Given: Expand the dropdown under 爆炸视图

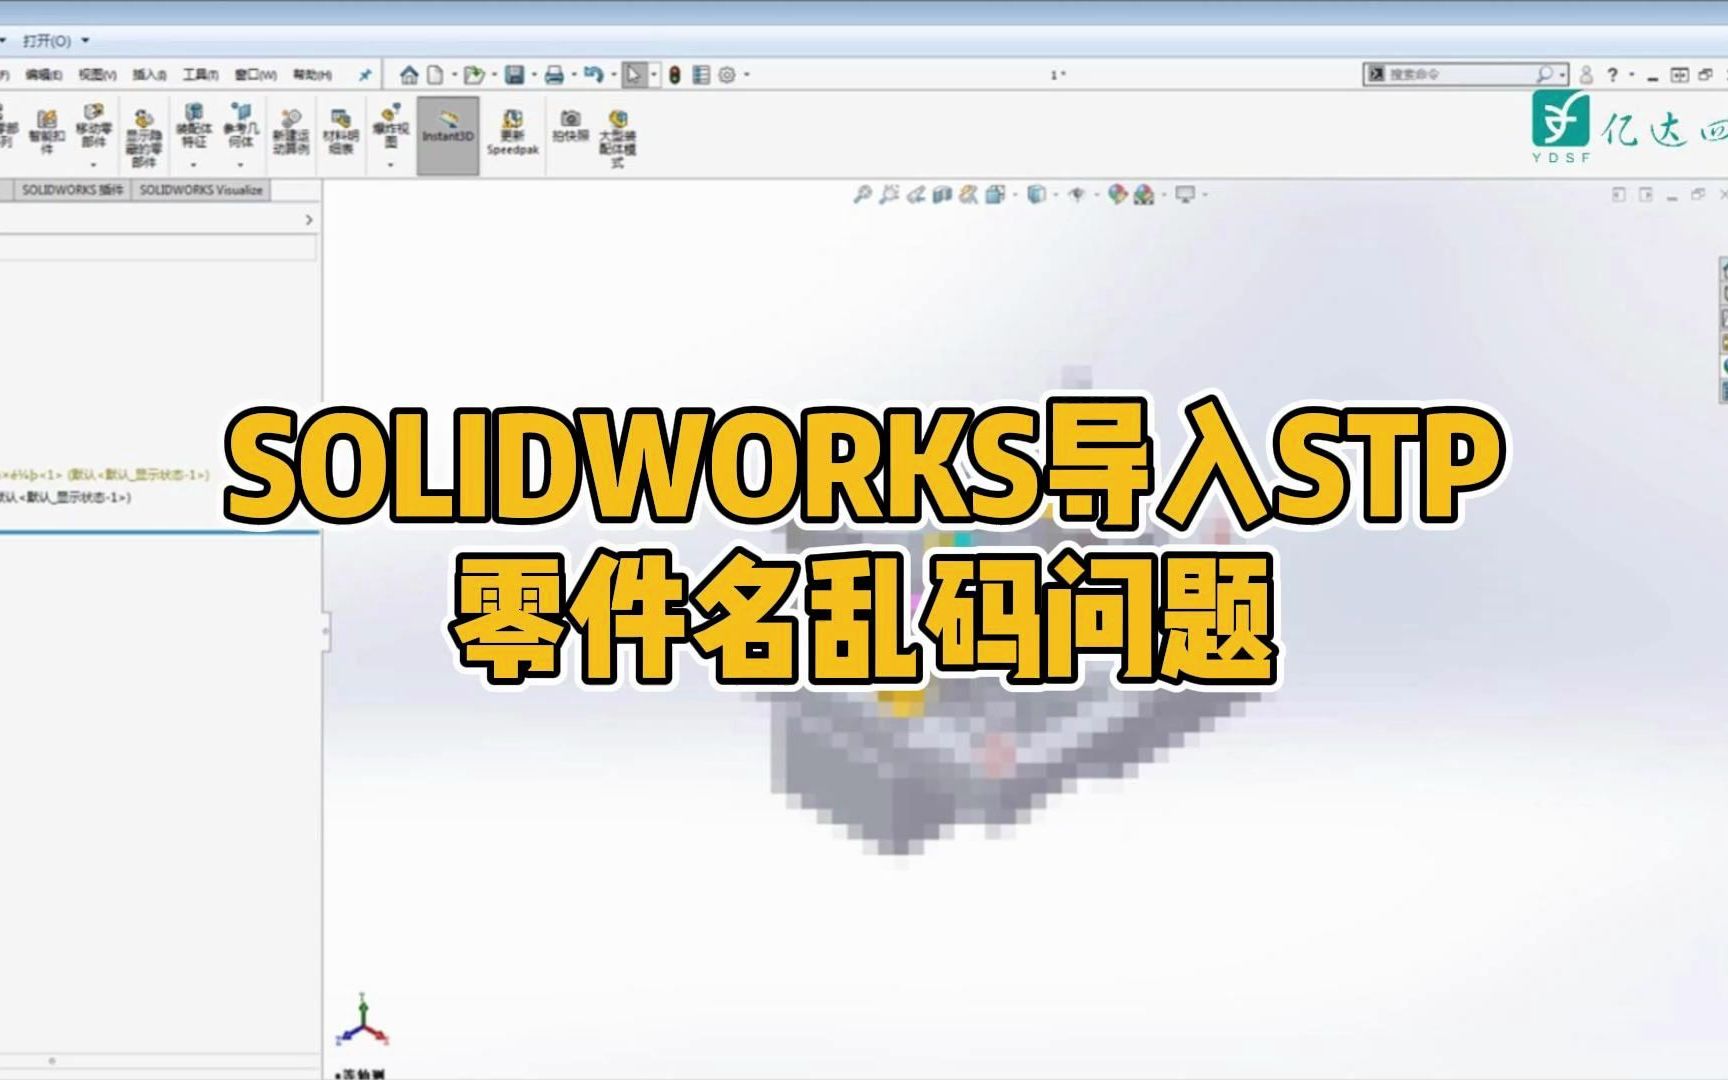Looking at the screenshot, I should click(391, 164).
